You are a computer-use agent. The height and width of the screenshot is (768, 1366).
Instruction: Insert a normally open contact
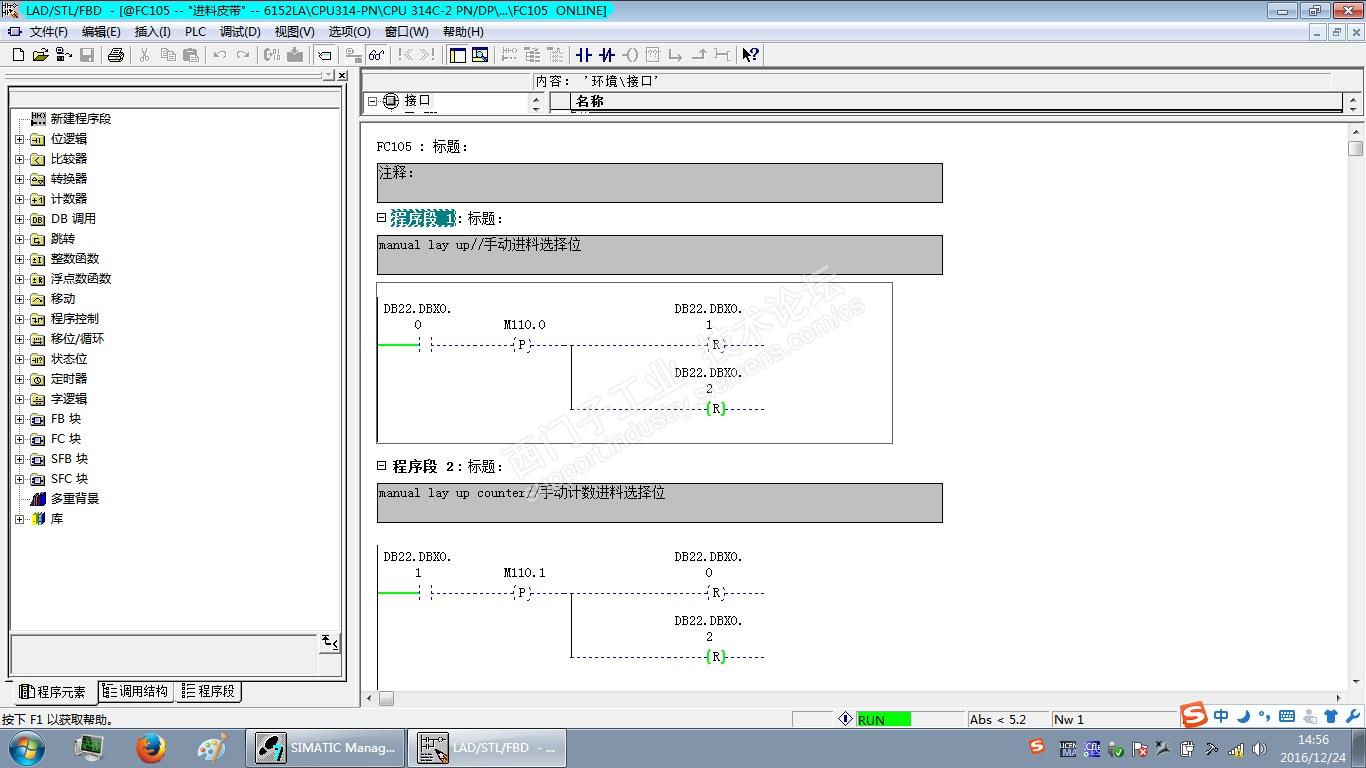click(x=584, y=55)
